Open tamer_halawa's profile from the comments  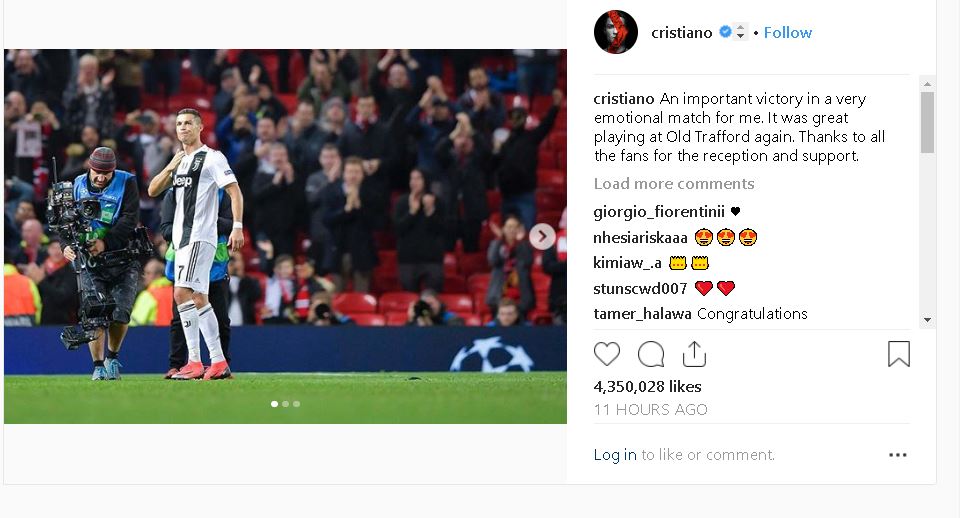tap(642, 313)
